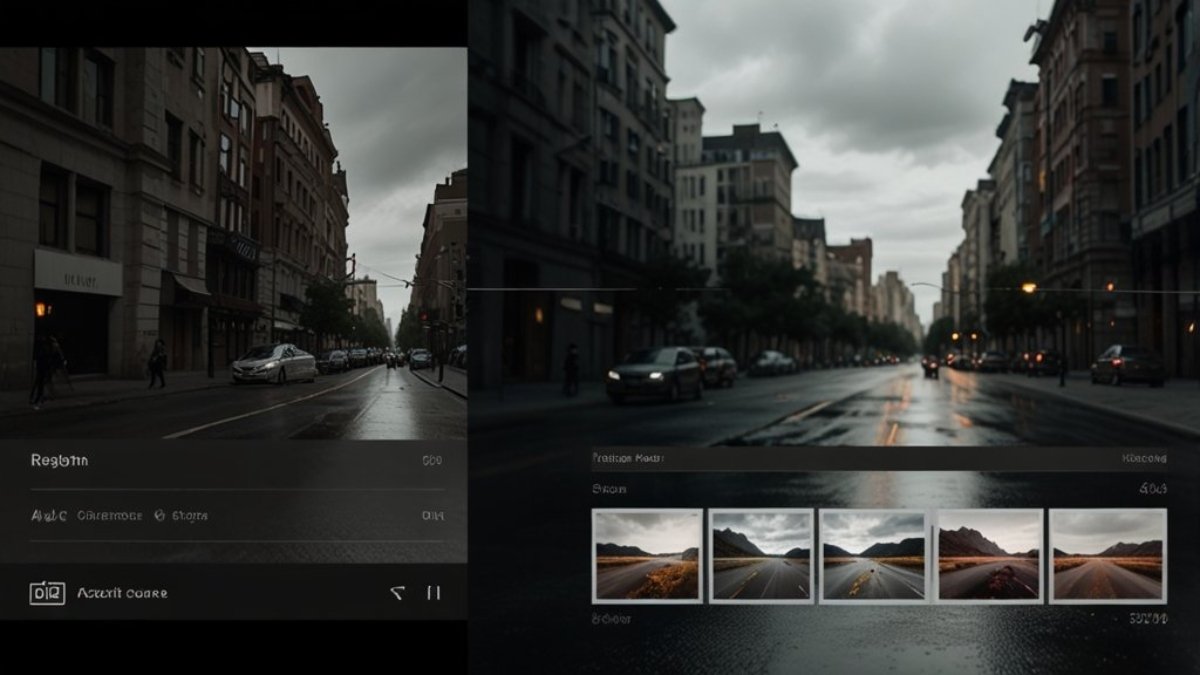
Task: Select the AbLC option
Action: [x=49, y=516]
